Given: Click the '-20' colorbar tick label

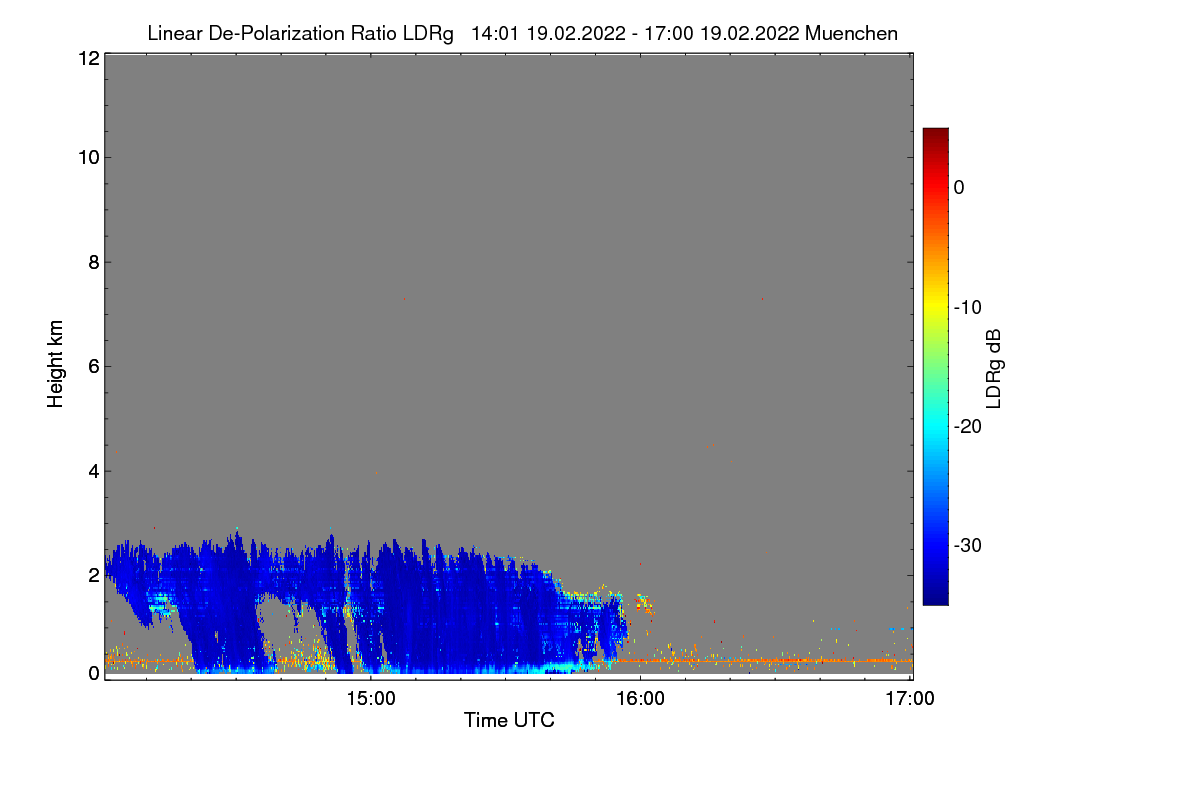Looking at the screenshot, I should [x=968, y=426].
